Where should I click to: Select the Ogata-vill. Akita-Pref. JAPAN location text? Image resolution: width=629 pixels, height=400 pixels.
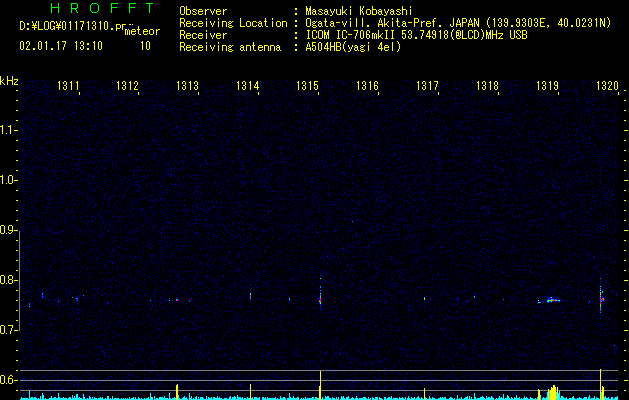coord(458,23)
